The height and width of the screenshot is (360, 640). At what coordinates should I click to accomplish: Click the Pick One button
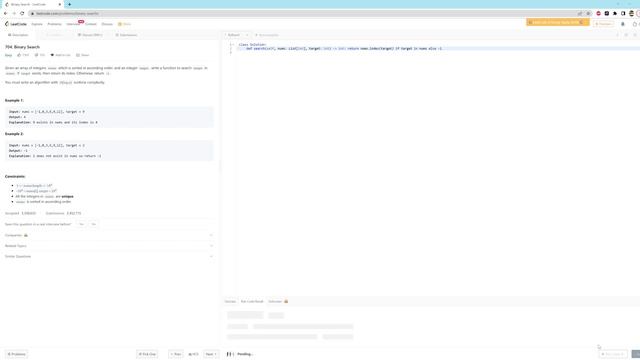[147, 354]
